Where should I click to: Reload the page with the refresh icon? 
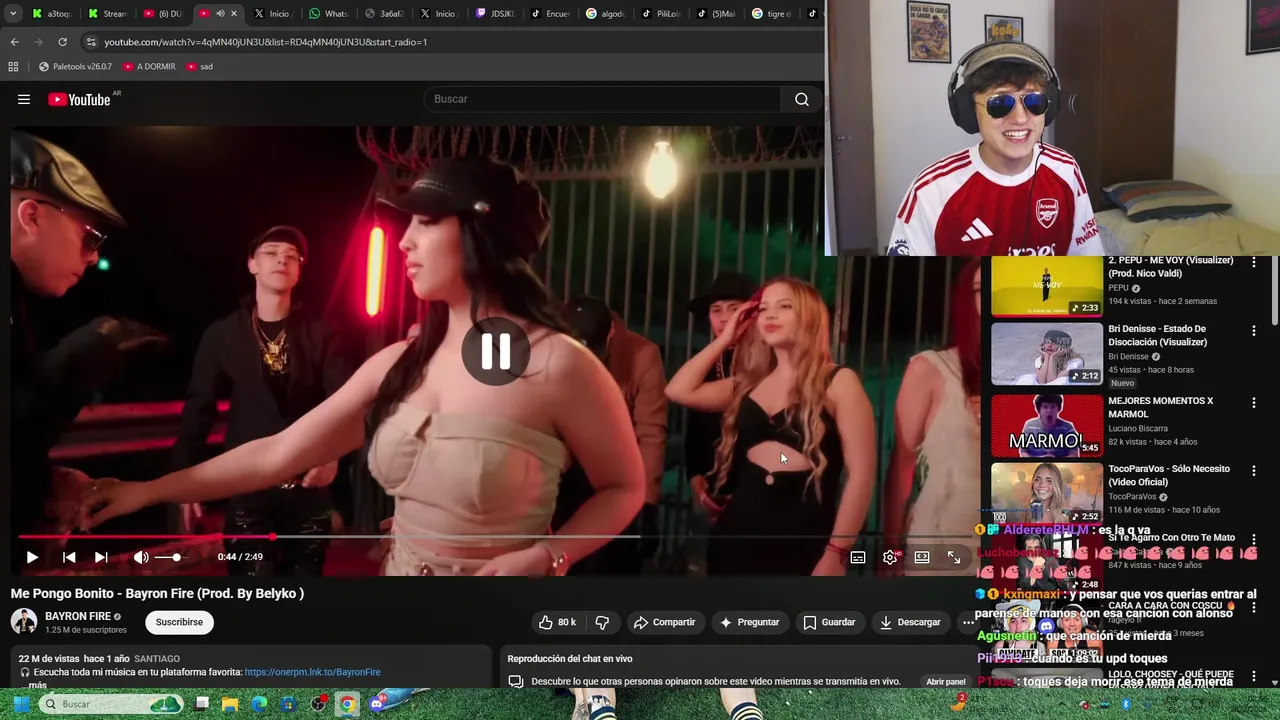point(62,42)
